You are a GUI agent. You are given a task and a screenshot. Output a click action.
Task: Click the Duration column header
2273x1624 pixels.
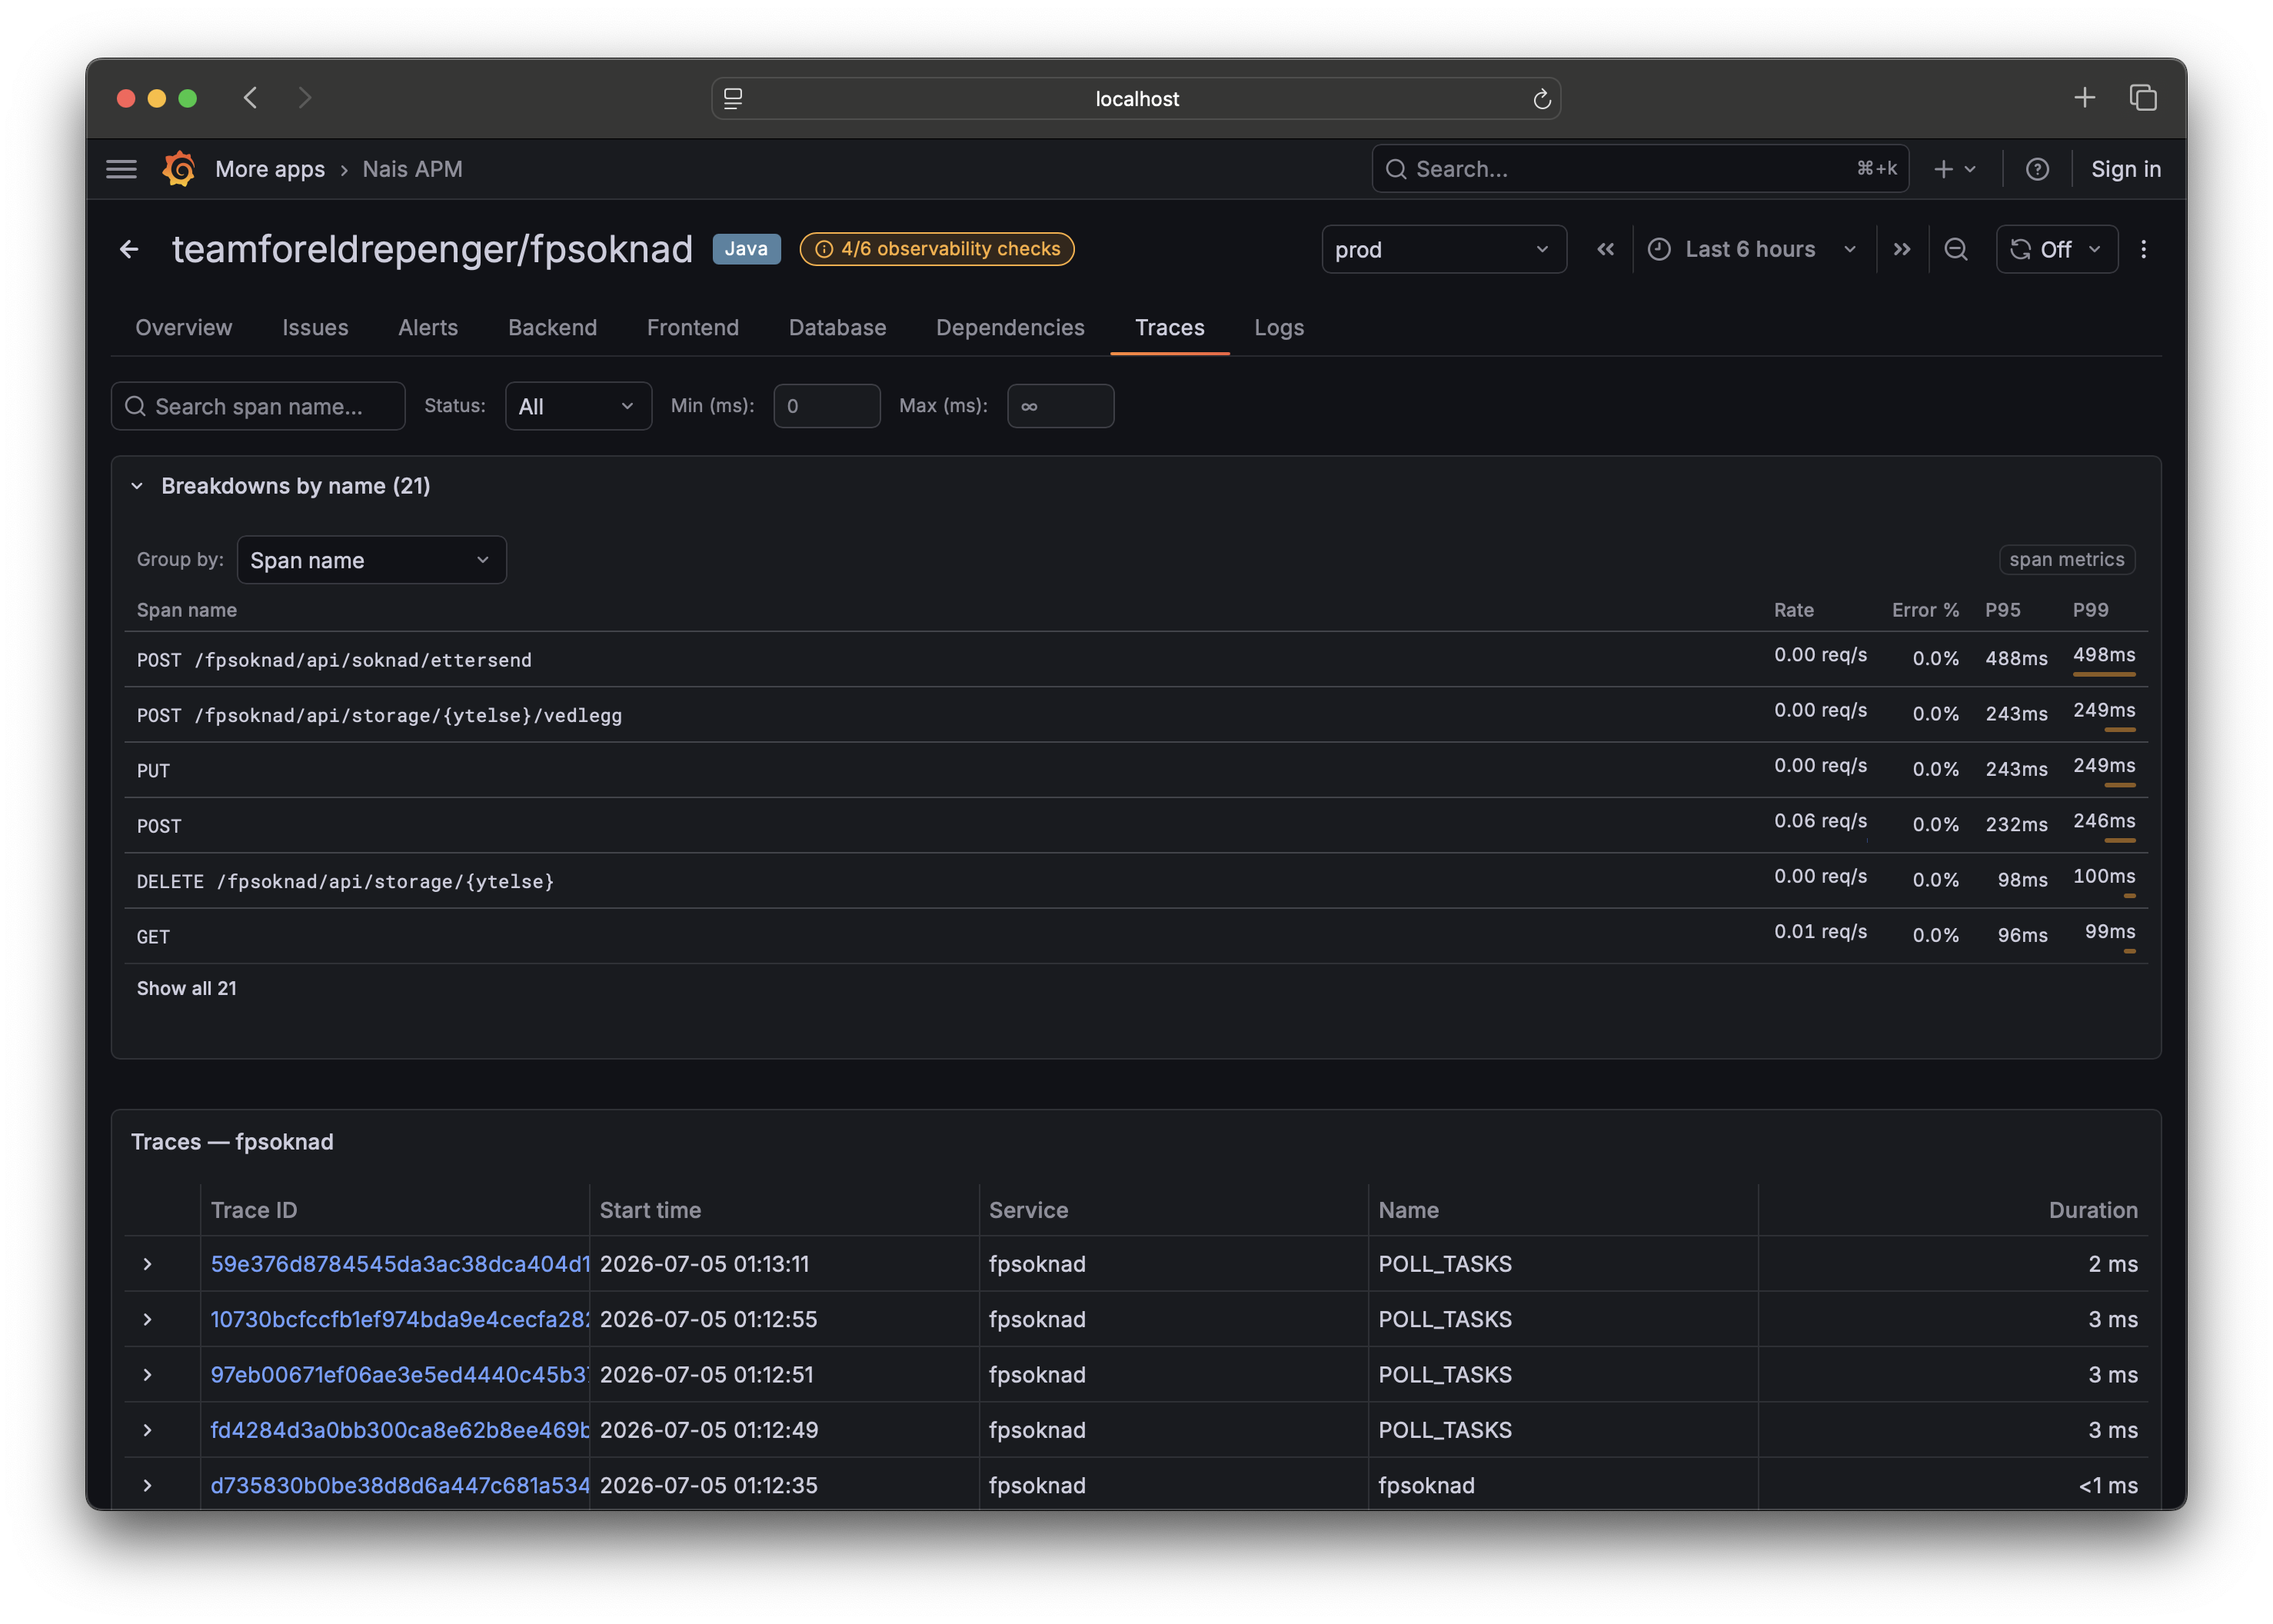2092,1210
